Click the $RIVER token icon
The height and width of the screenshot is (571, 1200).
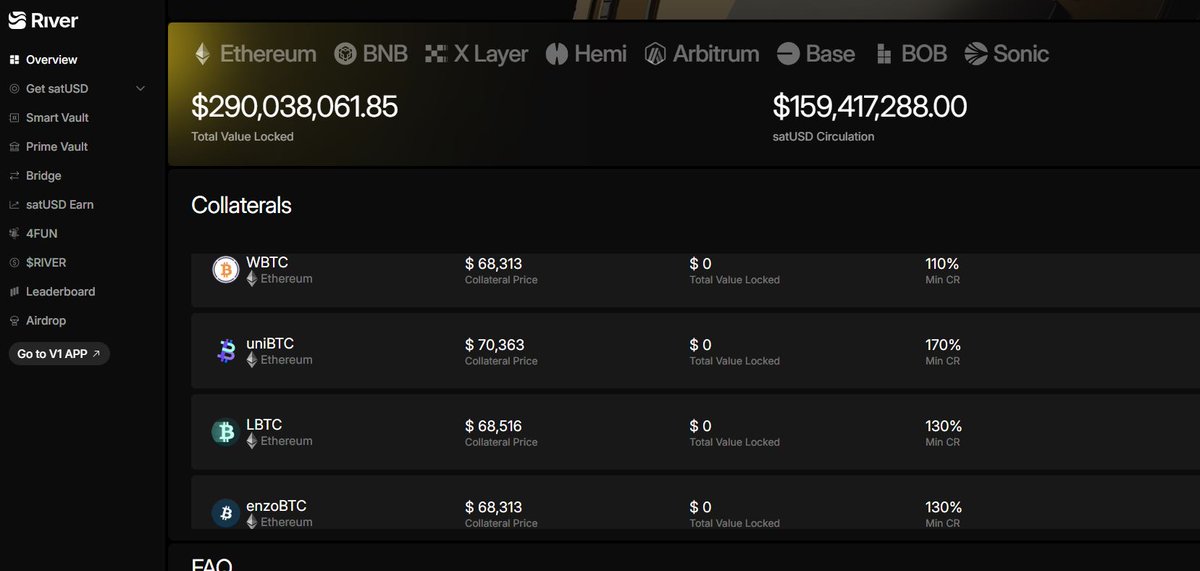coord(14,263)
